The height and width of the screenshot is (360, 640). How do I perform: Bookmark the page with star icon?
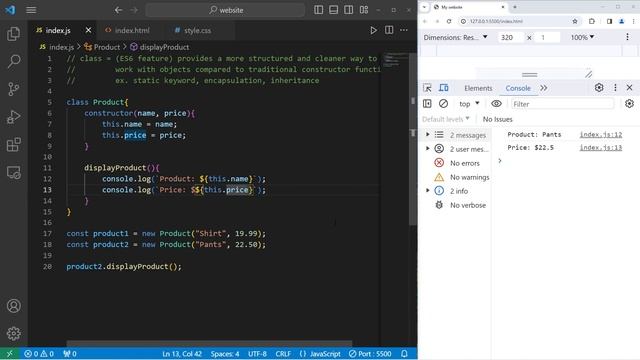(x=575, y=21)
